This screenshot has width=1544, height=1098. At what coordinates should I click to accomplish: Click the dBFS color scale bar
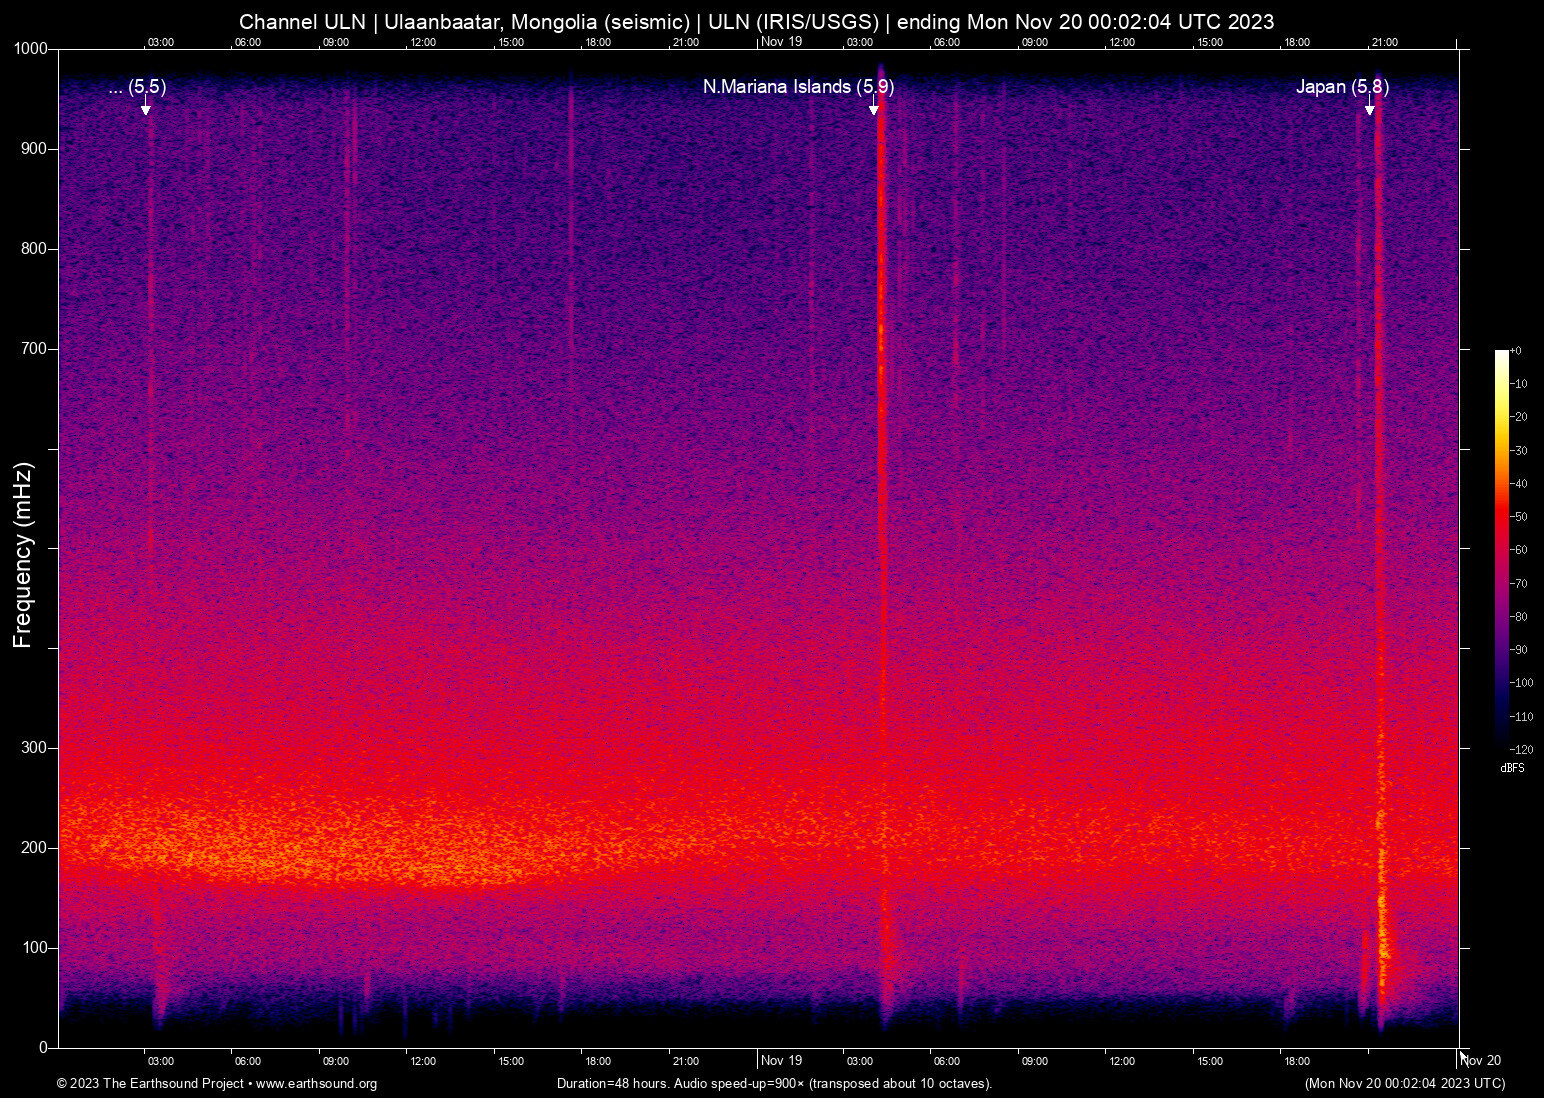1501,550
